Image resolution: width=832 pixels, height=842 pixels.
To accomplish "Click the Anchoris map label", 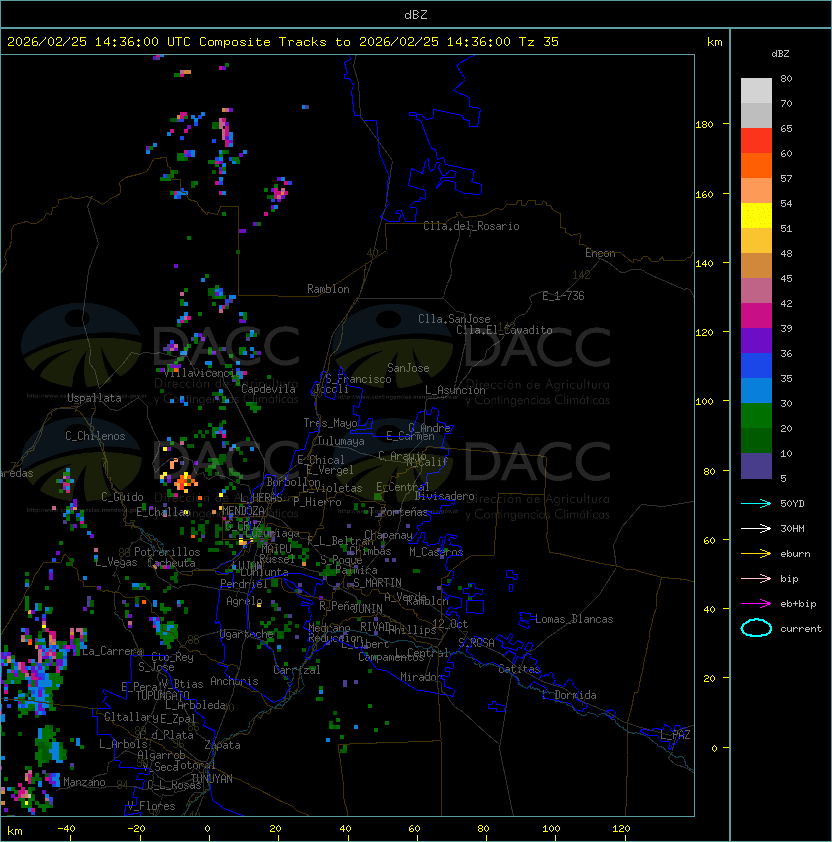I will (x=234, y=681).
